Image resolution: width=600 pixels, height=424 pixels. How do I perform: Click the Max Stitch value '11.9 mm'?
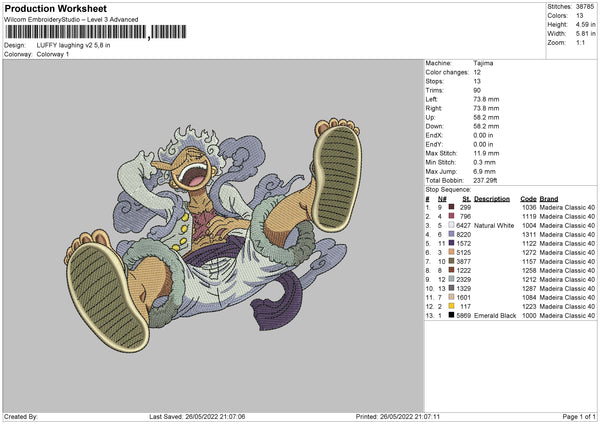[x=486, y=153]
